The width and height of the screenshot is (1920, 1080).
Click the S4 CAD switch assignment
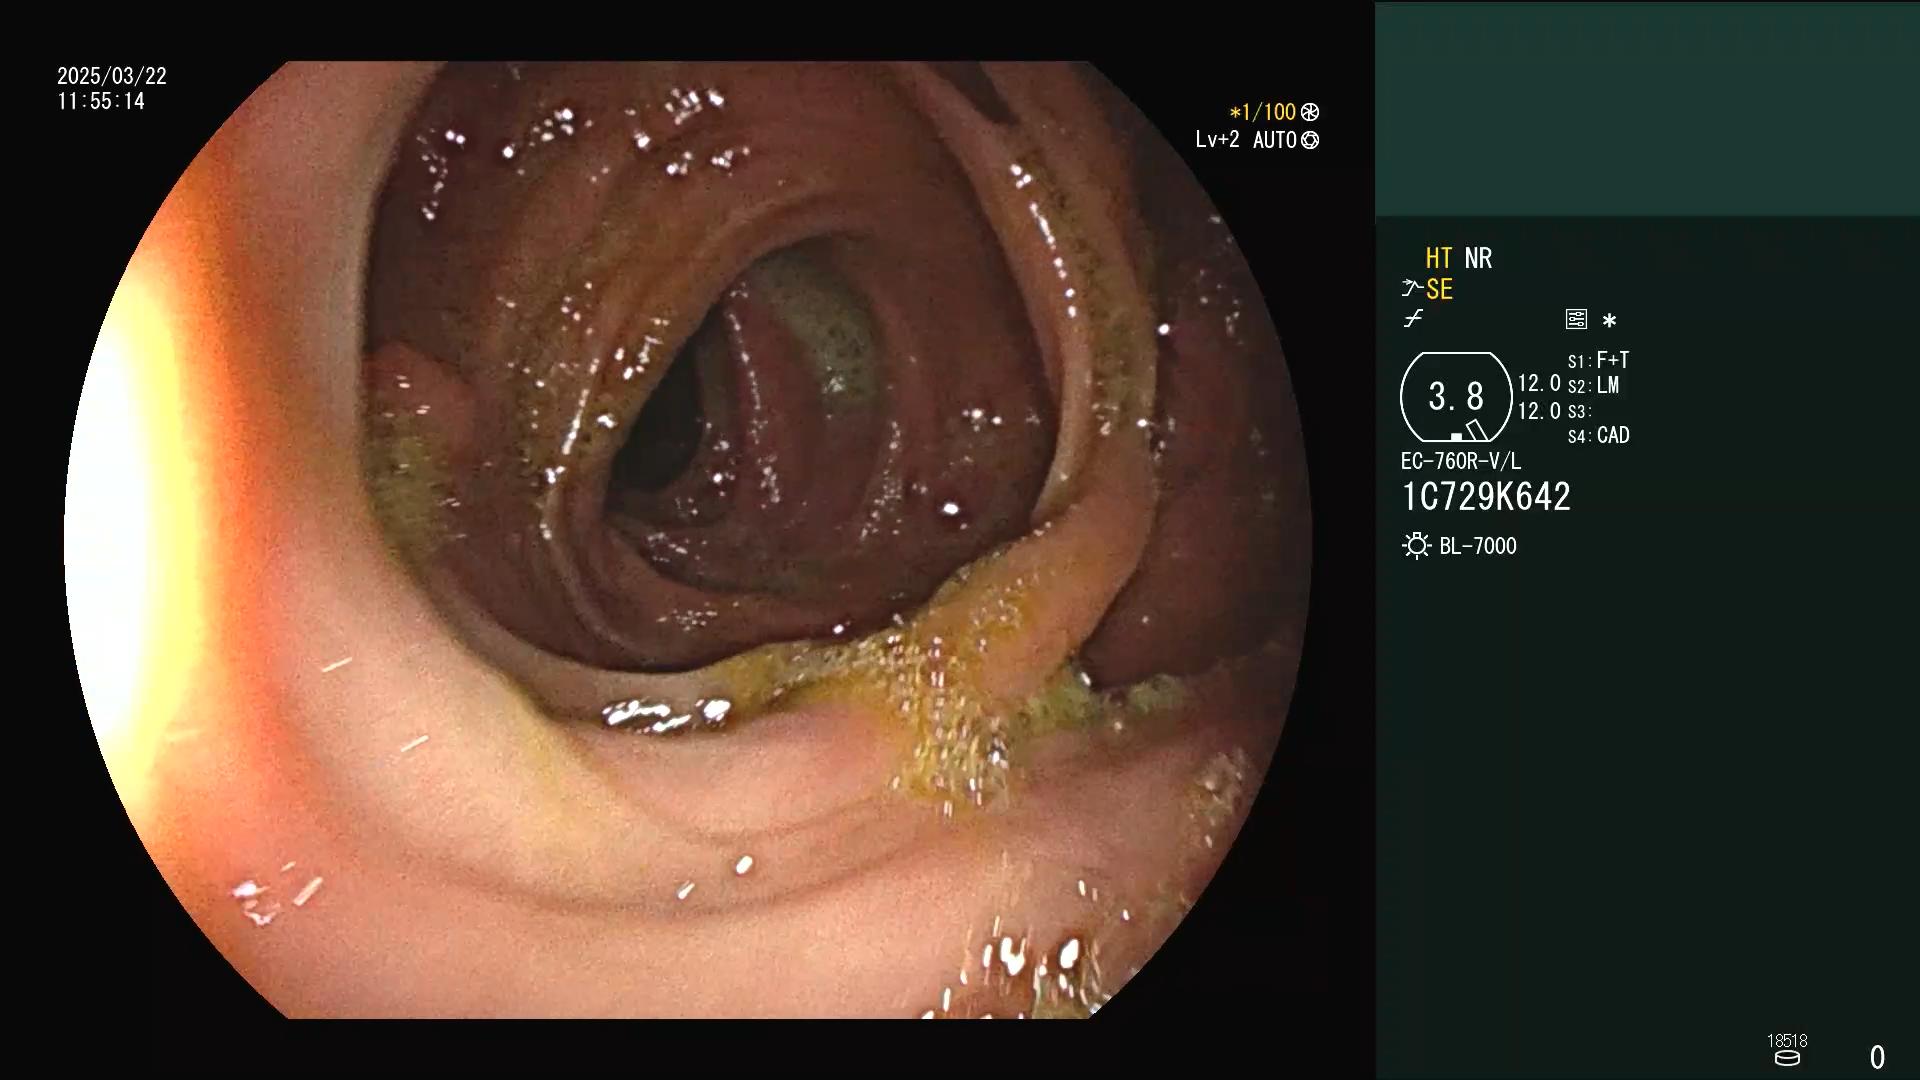pos(1598,436)
